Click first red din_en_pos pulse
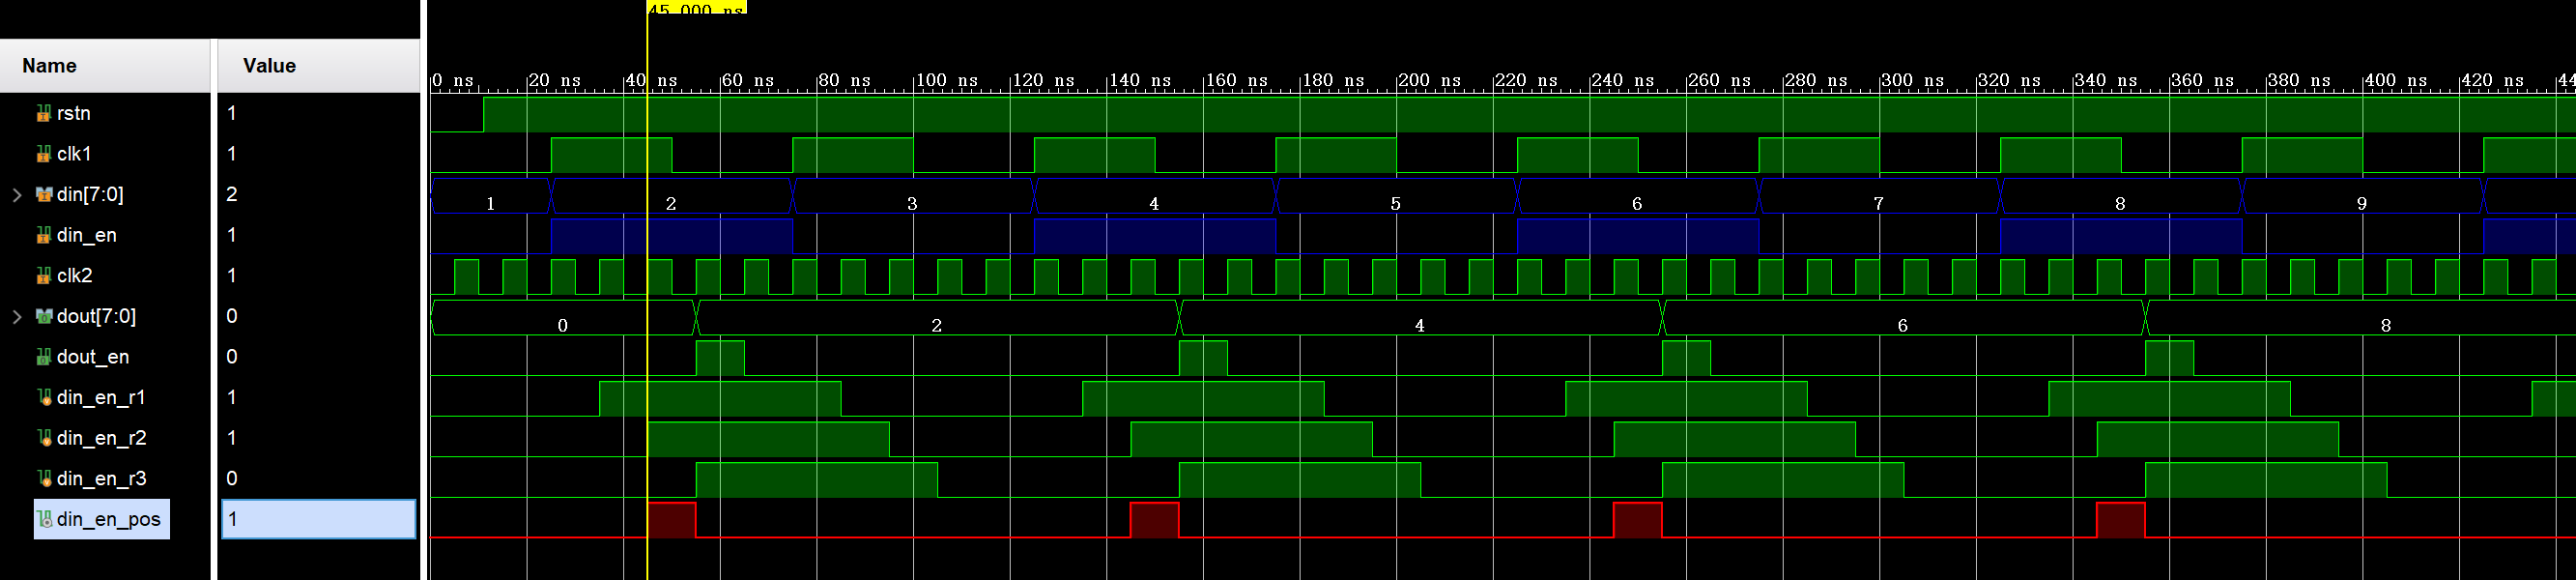Screen dimensions: 2576x580 coord(672,520)
